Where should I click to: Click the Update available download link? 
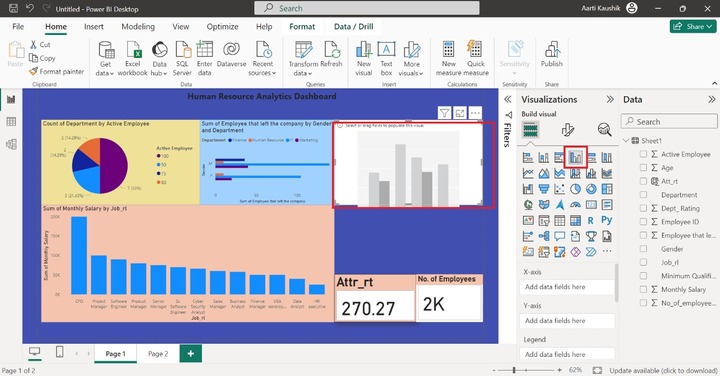click(663, 370)
